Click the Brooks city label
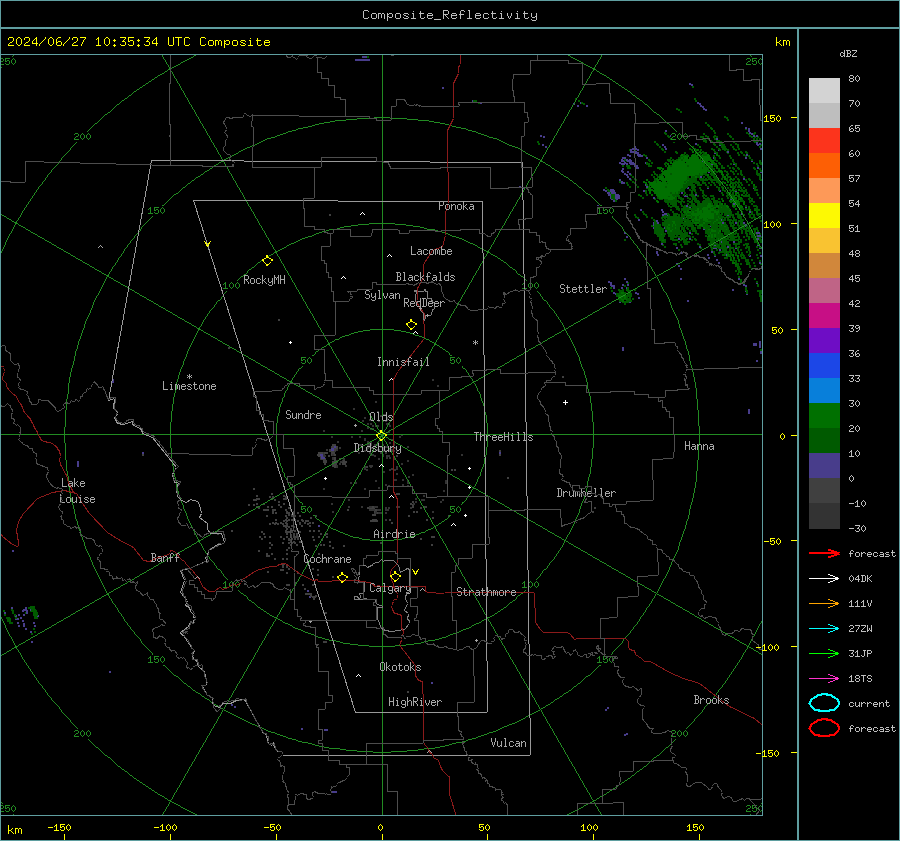 711,700
